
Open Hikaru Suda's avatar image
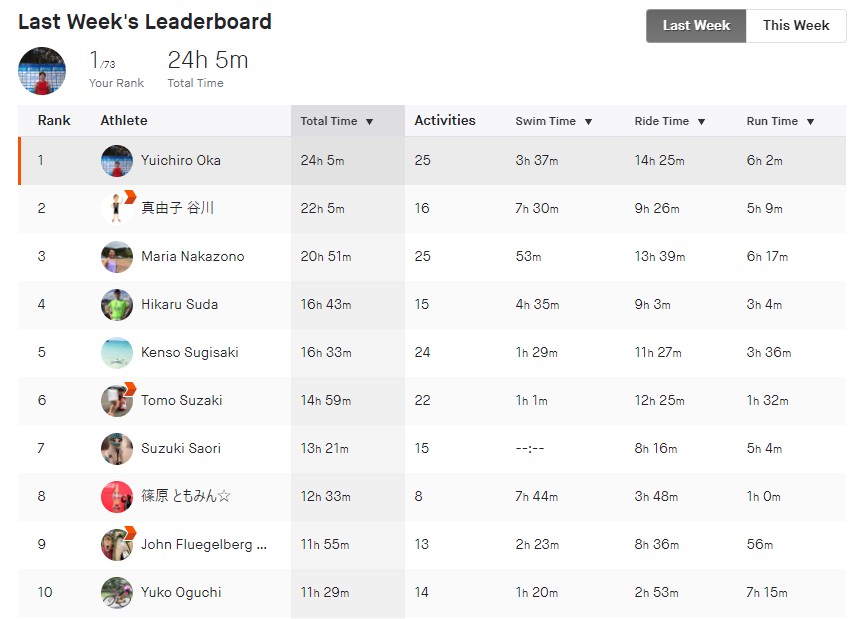point(117,304)
